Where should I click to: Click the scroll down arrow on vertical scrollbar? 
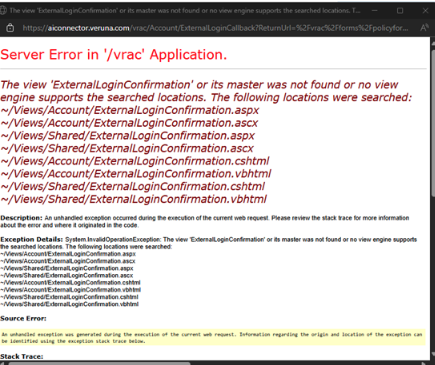coord(433,355)
